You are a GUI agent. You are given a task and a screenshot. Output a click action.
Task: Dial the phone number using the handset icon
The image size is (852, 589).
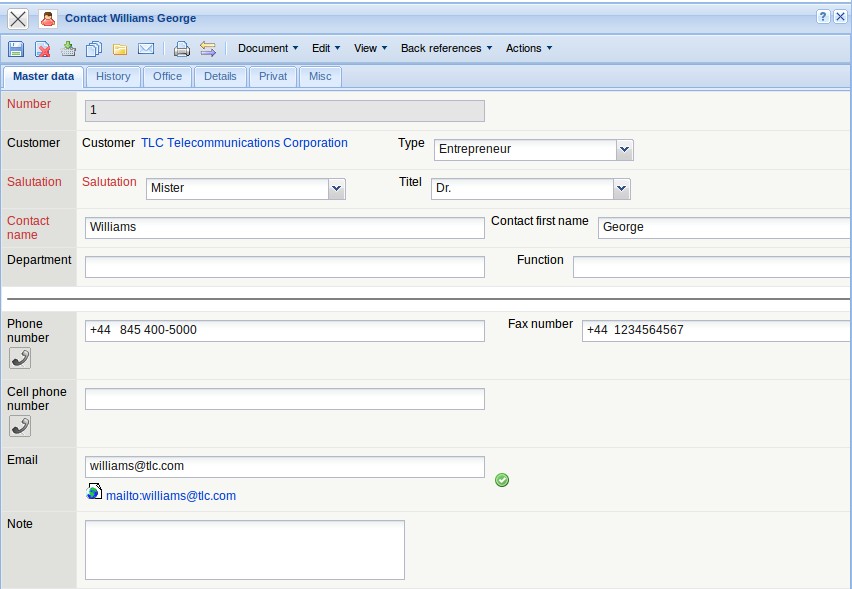[x=19, y=358]
